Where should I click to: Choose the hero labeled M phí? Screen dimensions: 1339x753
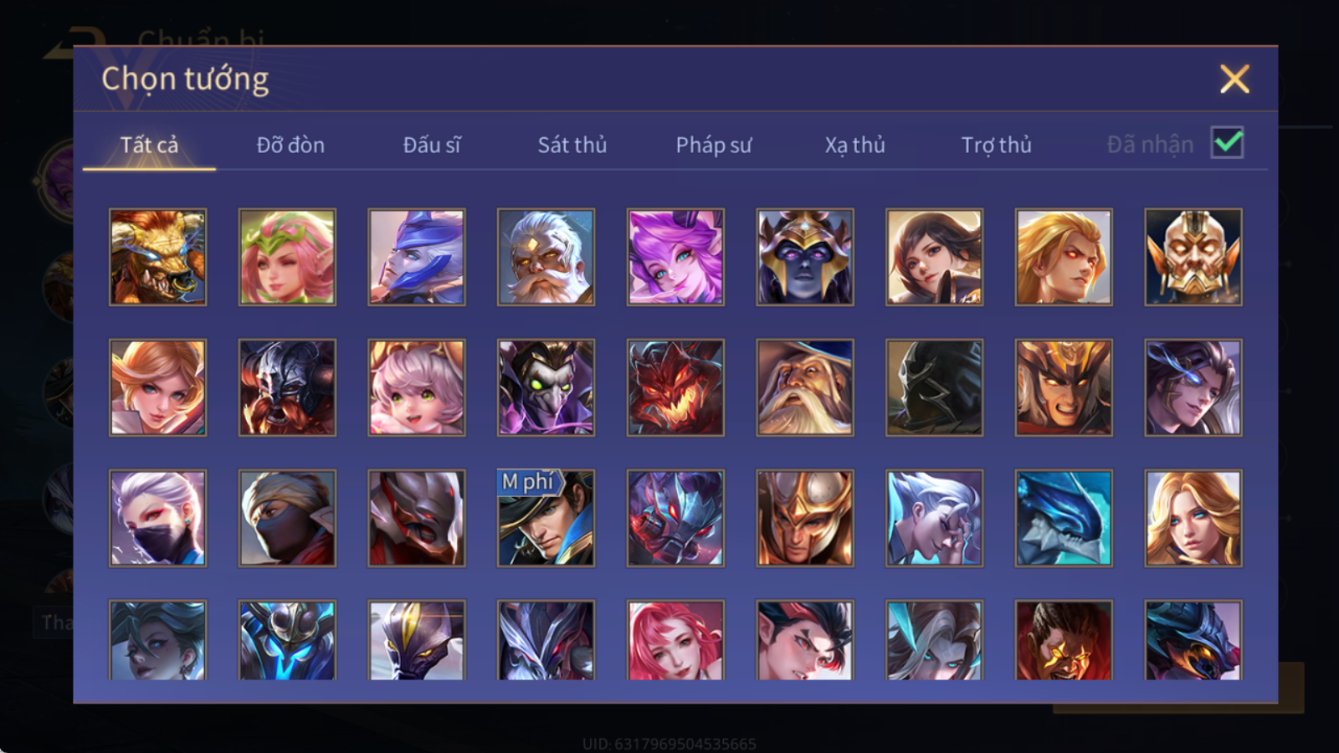point(546,518)
